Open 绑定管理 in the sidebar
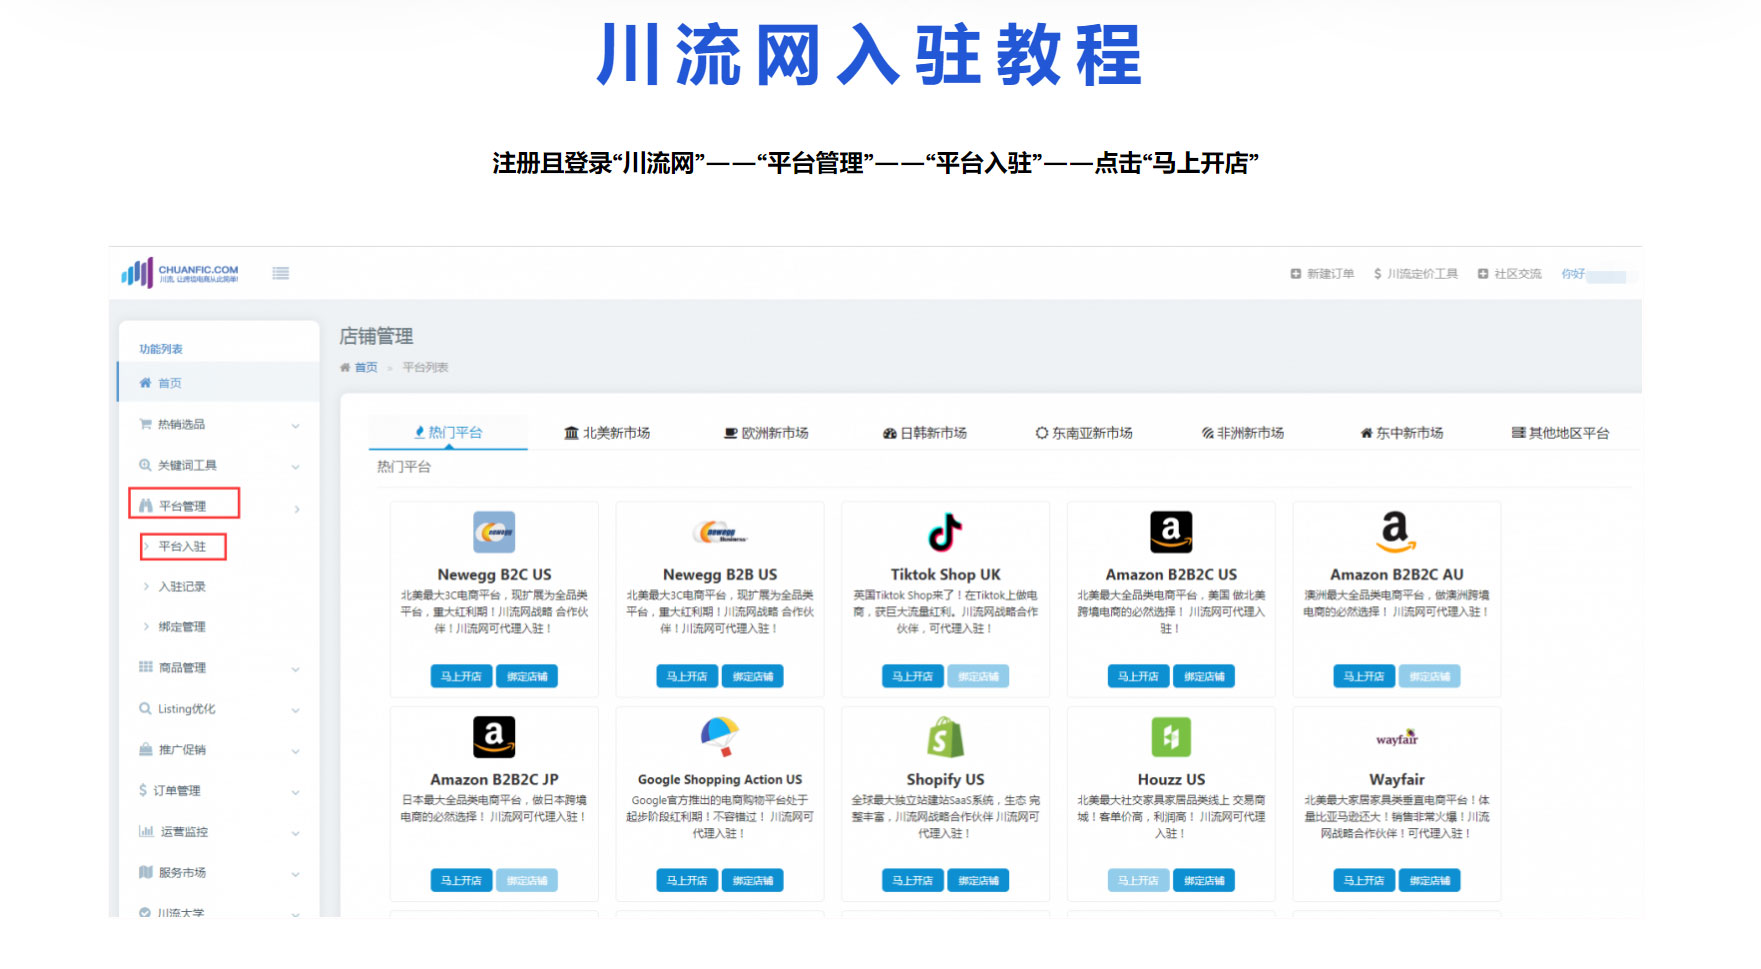The width and height of the screenshot is (1761, 969). pyautogui.click(x=182, y=626)
